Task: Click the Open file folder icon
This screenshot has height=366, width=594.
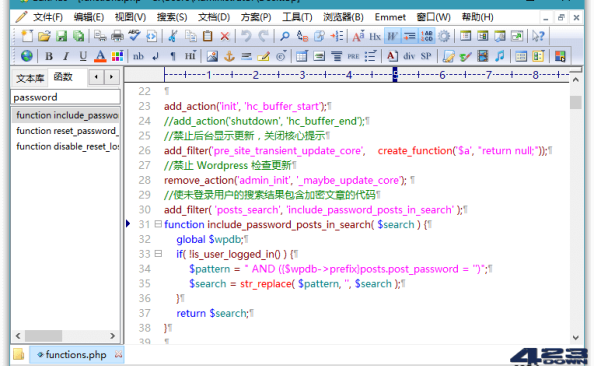Action: tap(44, 36)
